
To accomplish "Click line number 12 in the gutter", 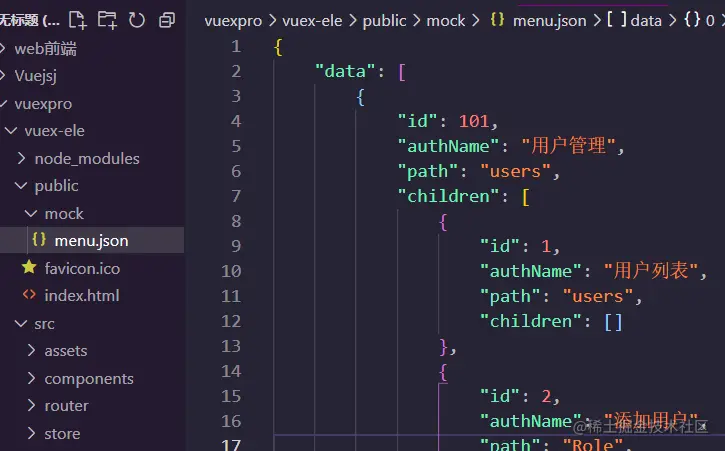I will pos(231,321).
